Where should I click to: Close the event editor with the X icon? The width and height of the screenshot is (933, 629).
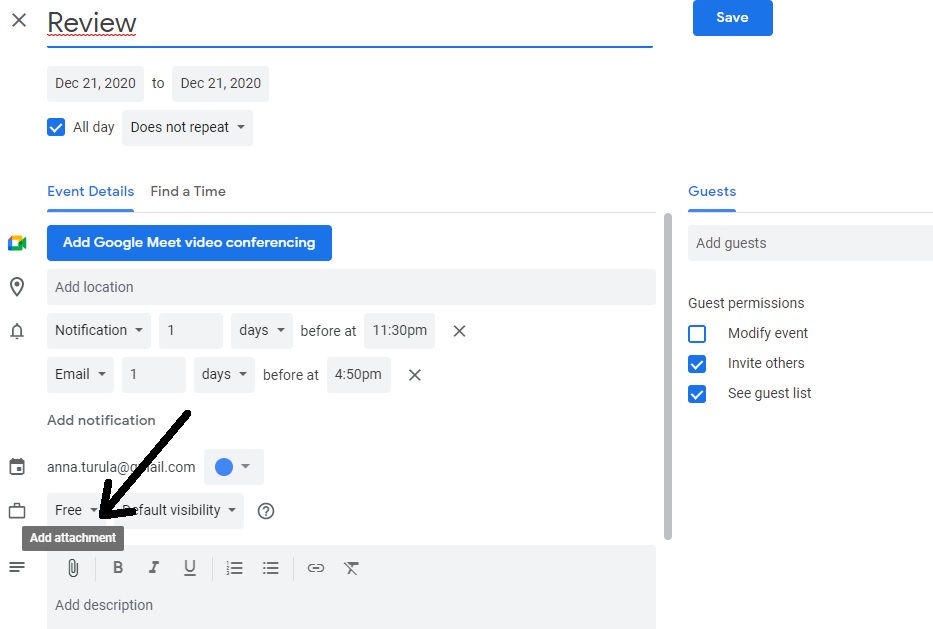(19, 20)
